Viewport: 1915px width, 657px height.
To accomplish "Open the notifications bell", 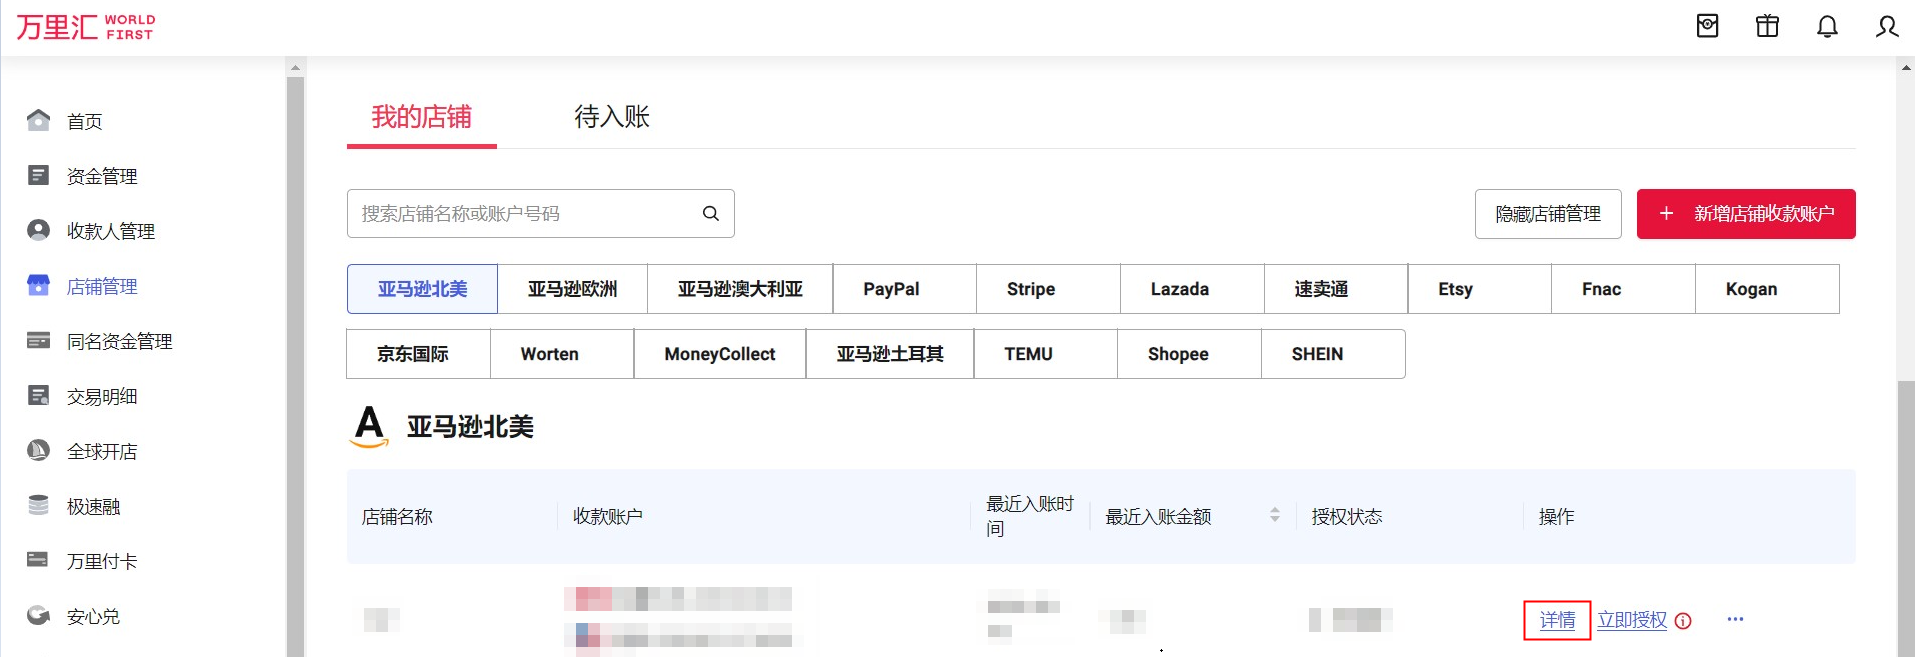I will [x=1827, y=26].
